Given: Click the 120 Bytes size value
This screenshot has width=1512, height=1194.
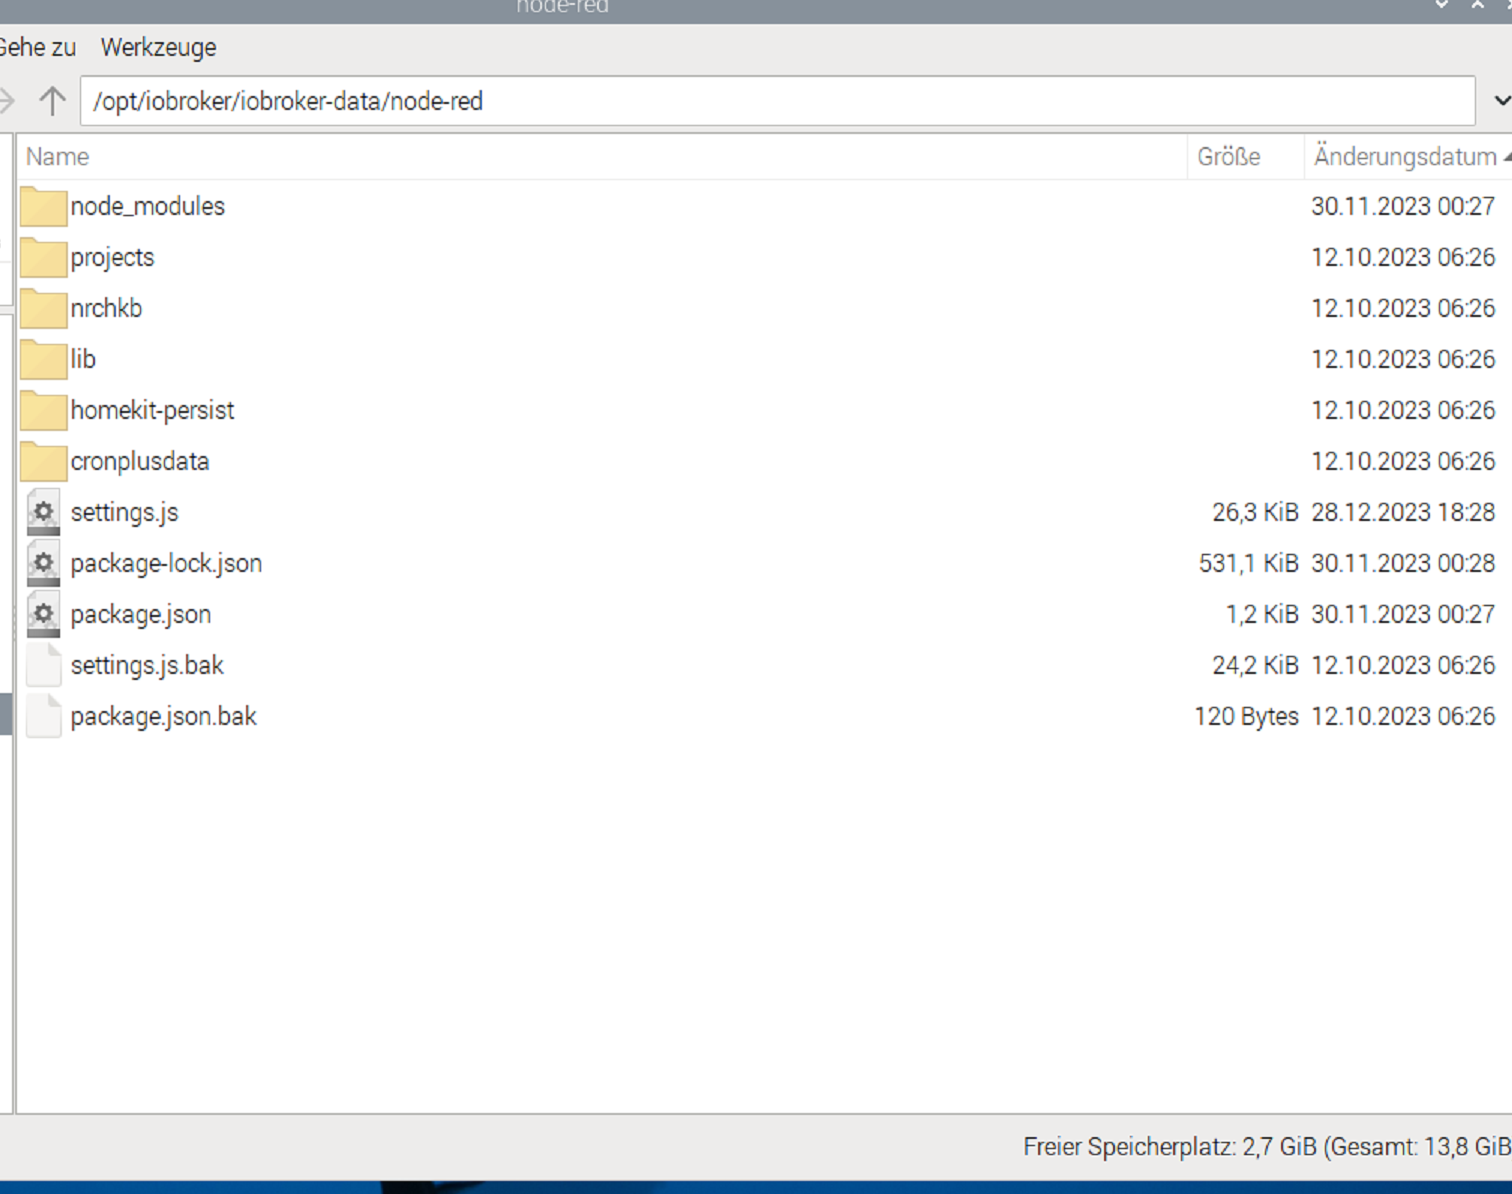Looking at the screenshot, I should point(1246,716).
